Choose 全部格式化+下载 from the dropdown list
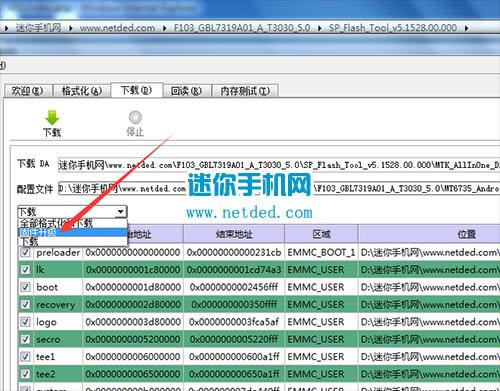This screenshot has height=391, width=500. pos(72,223)
